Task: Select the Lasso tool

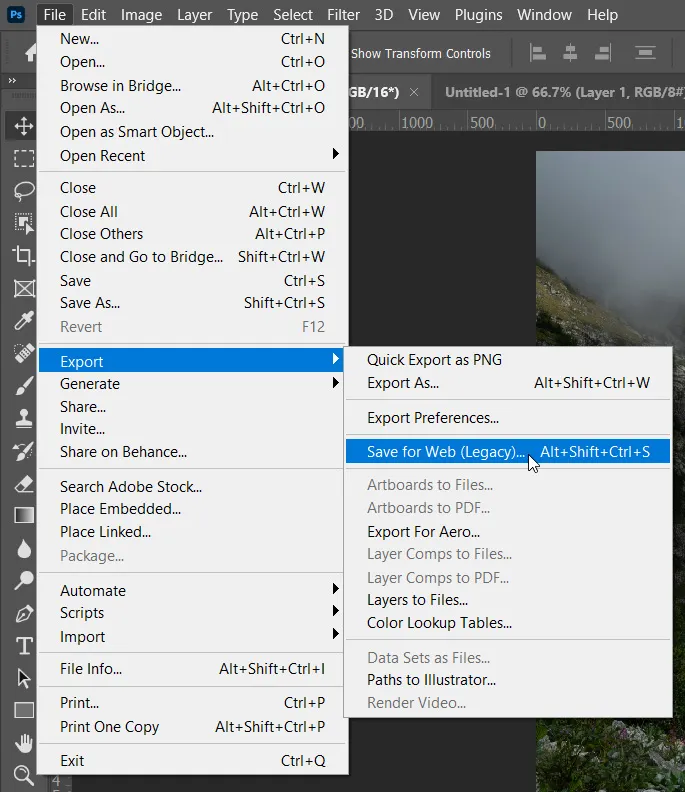Action: point(24,190)
